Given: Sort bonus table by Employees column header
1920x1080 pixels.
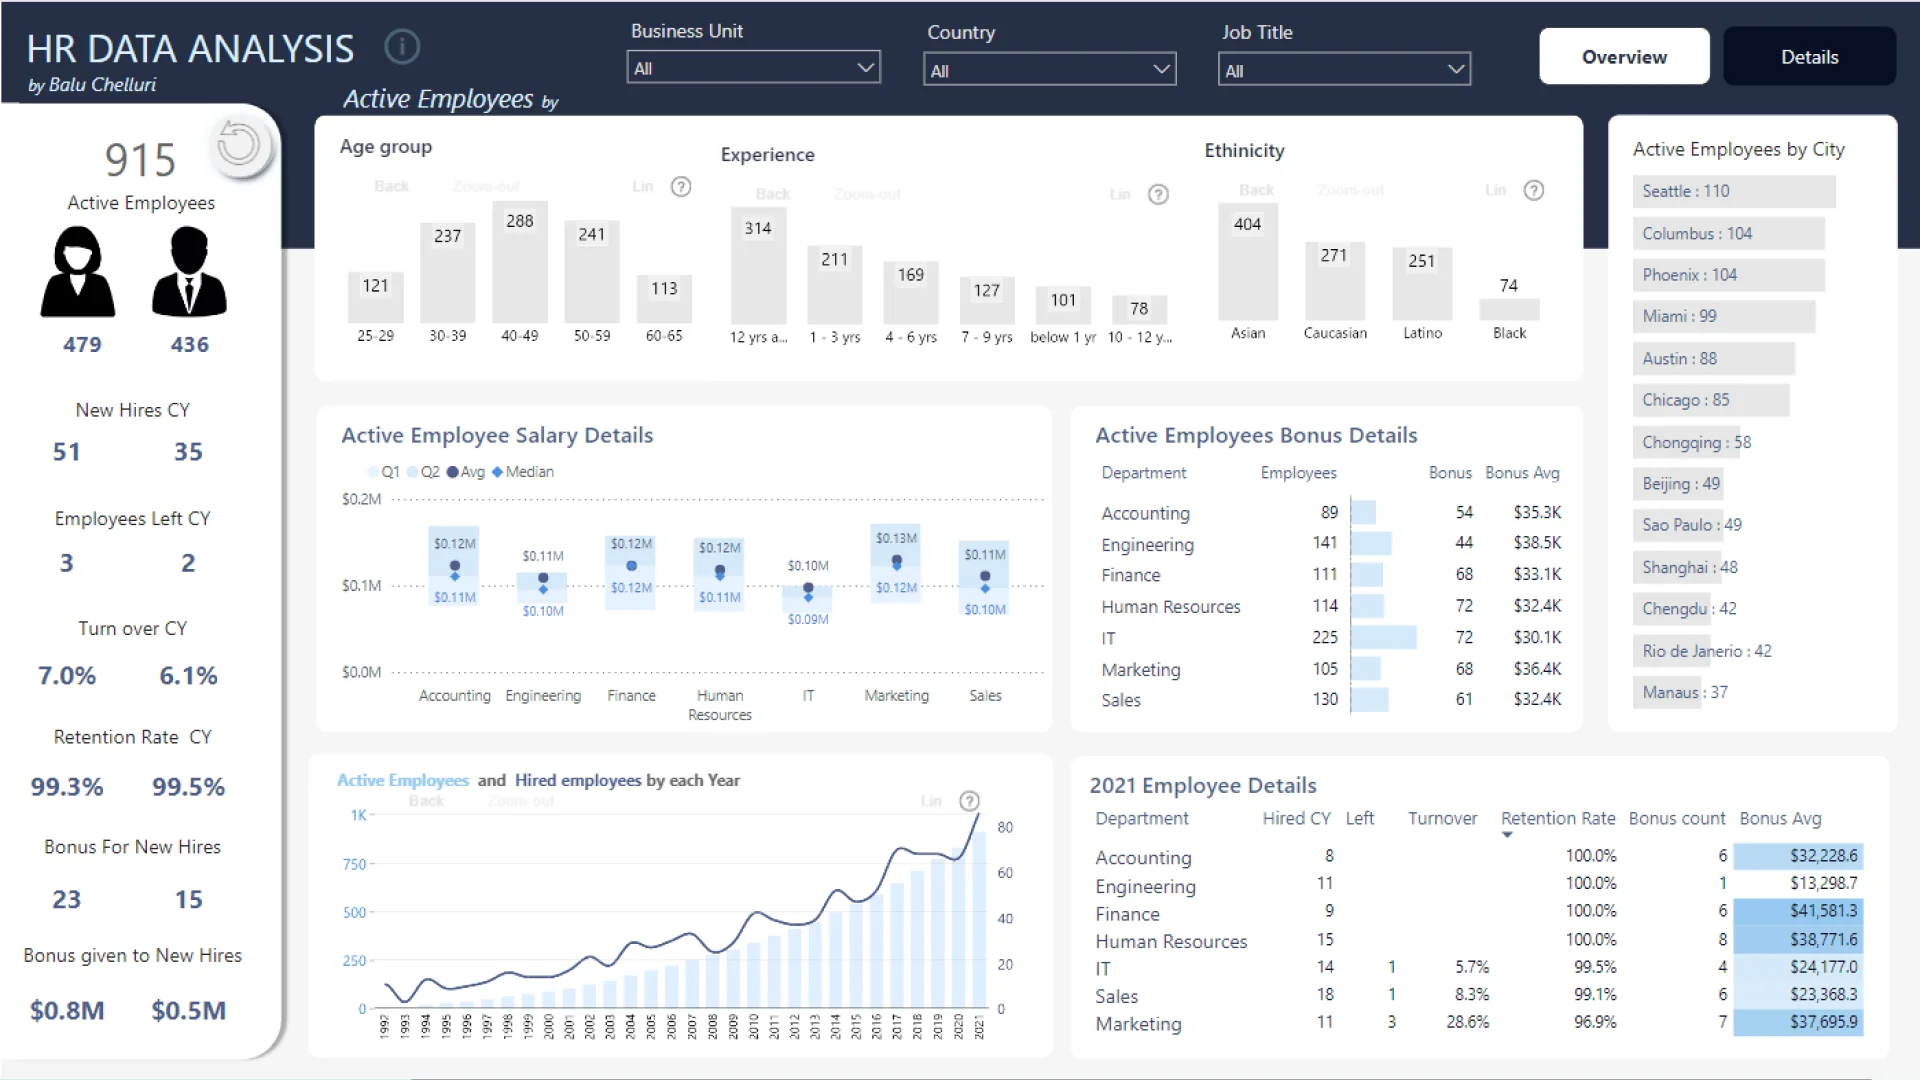Looking at the screenshot, I should click(x=1298, y=473).
